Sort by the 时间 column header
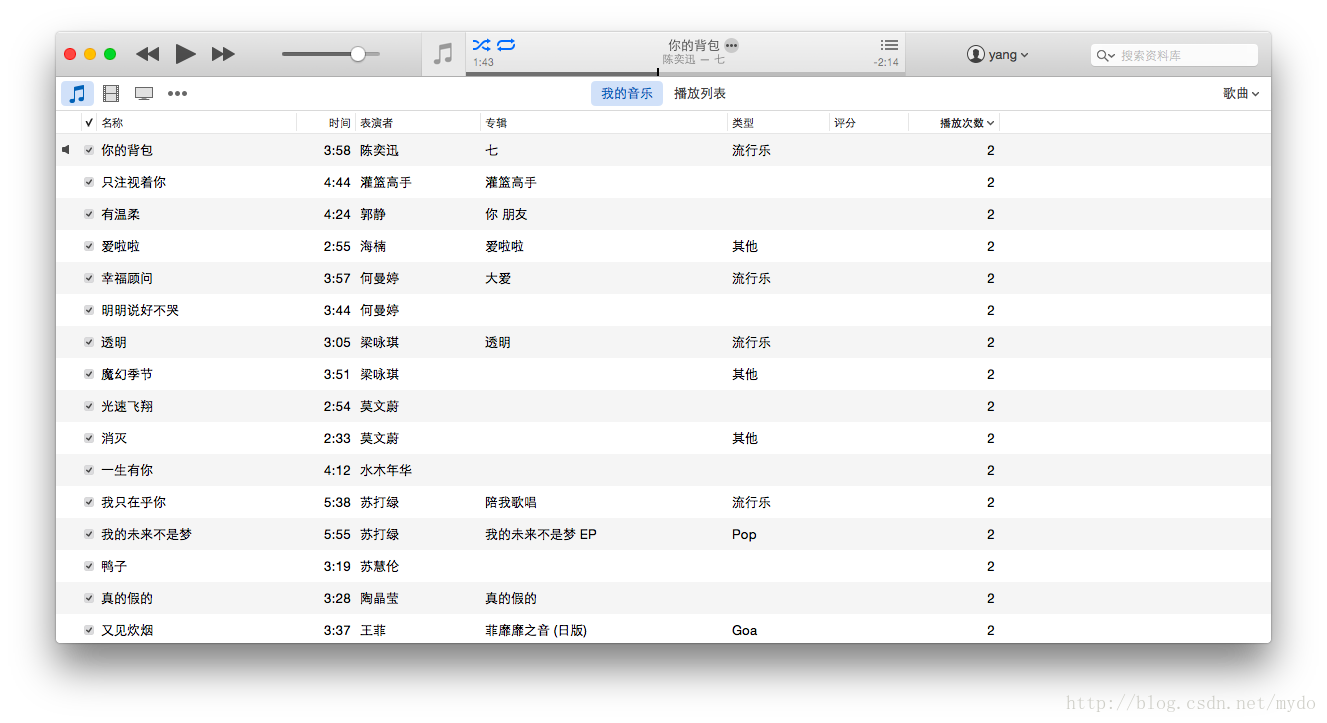This screenshot has width=1327, height=723. point(340,123)
